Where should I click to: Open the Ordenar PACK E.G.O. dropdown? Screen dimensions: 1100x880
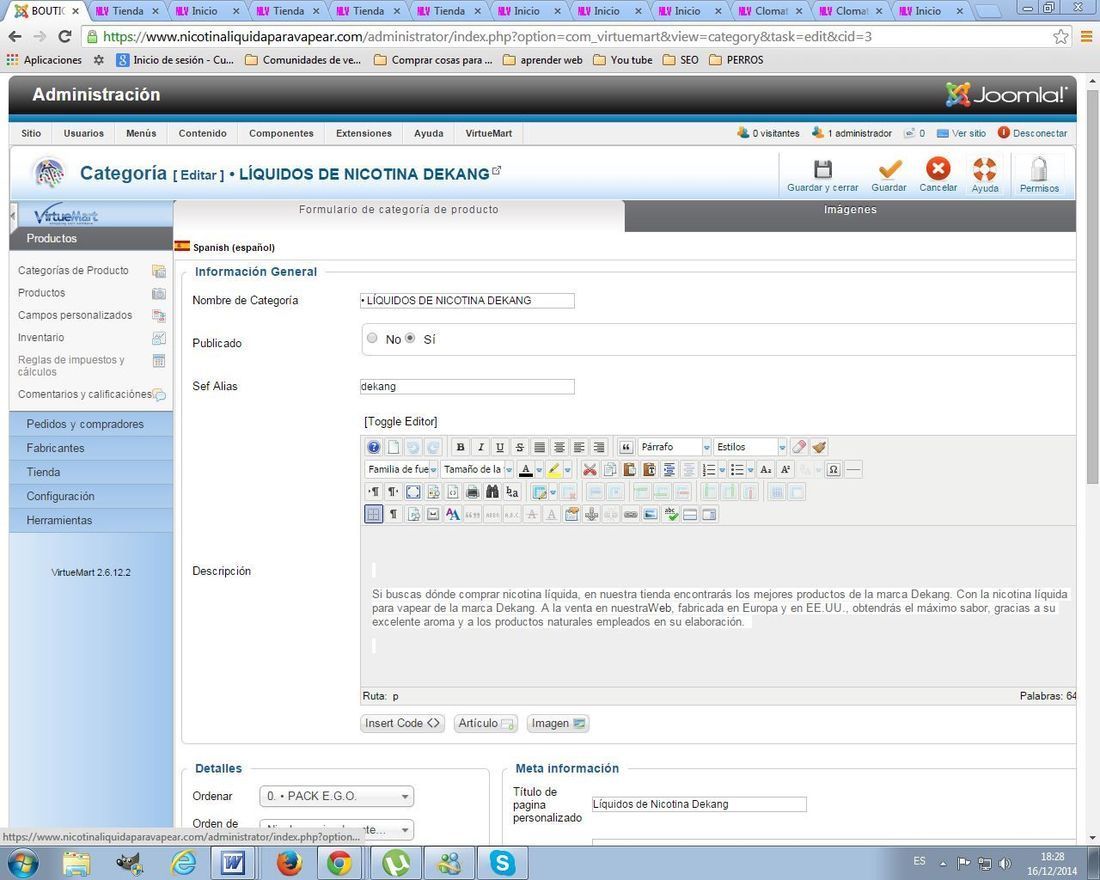[337, 796]
